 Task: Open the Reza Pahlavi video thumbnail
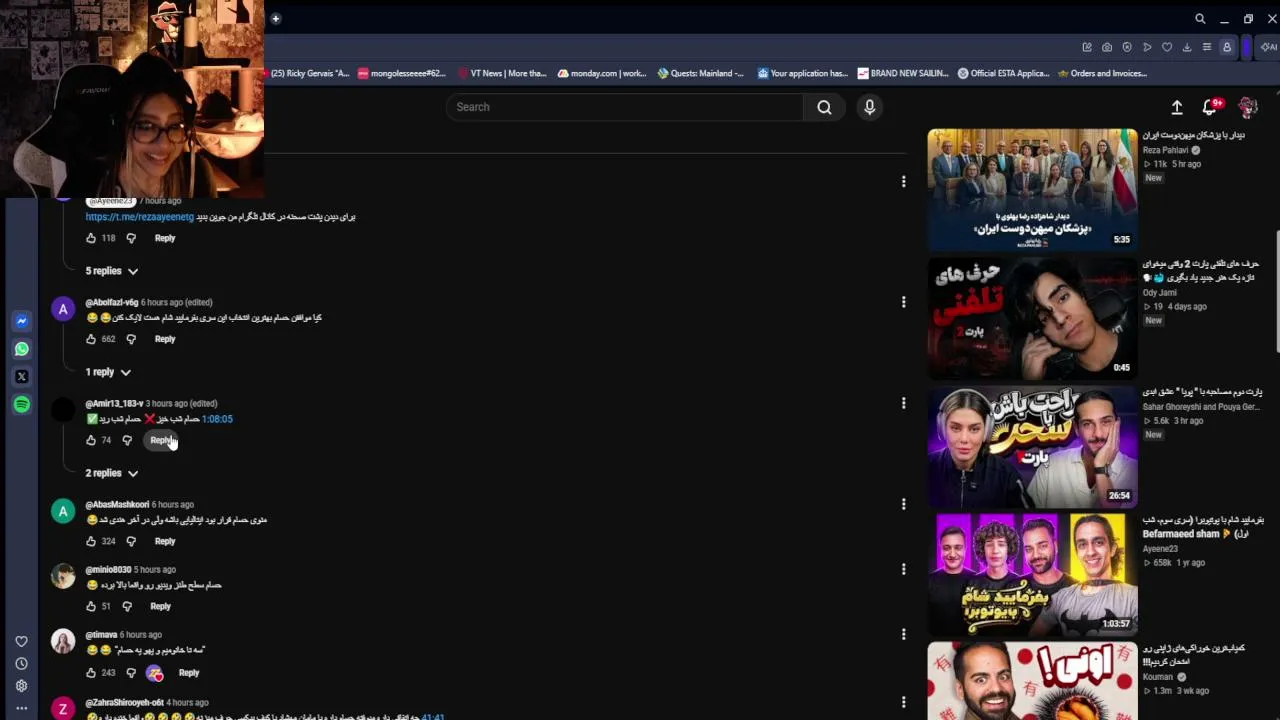tap(1032, 188)
